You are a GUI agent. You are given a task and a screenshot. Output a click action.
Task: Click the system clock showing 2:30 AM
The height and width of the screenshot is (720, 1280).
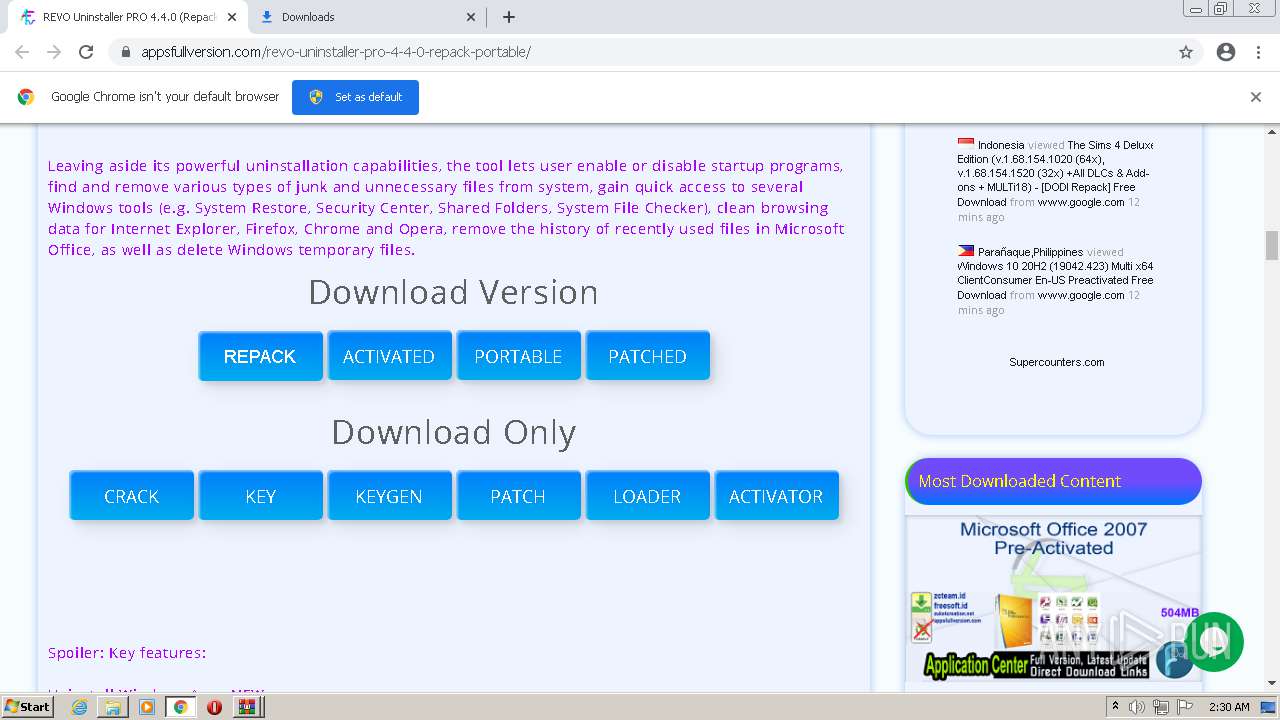click(1229, 707)
